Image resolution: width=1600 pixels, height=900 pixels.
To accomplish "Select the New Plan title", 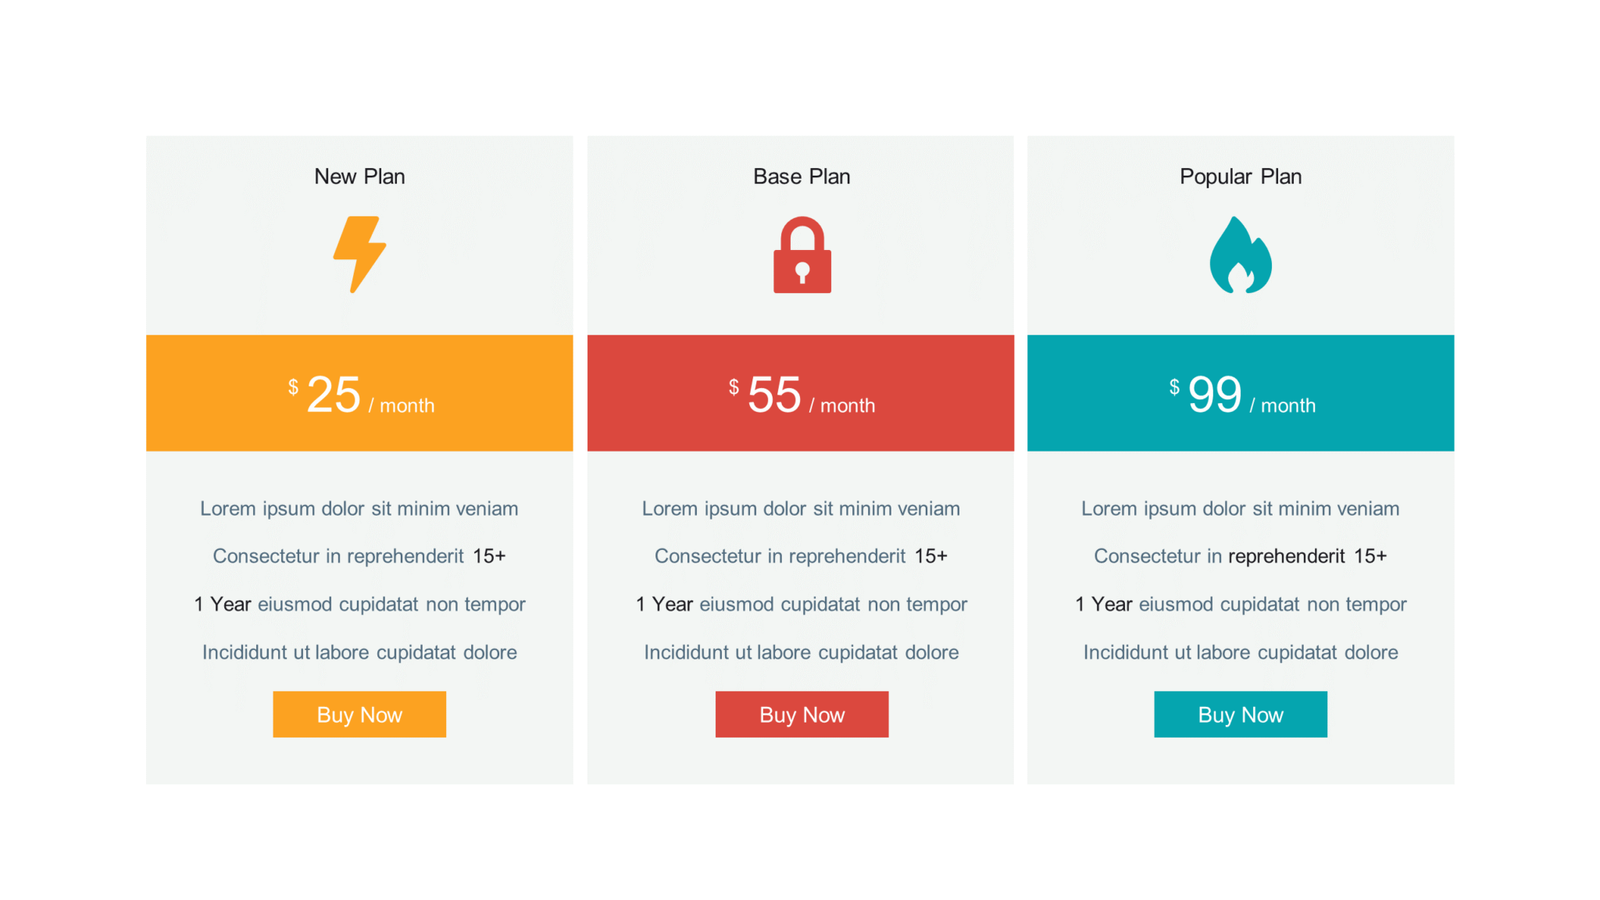I will point(359,176).
